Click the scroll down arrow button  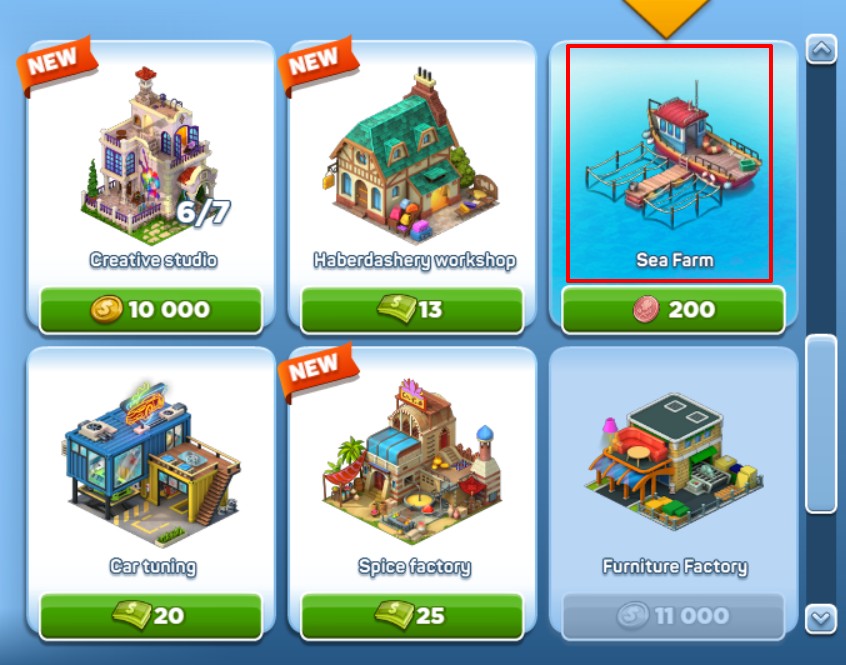tap(821, 619)
